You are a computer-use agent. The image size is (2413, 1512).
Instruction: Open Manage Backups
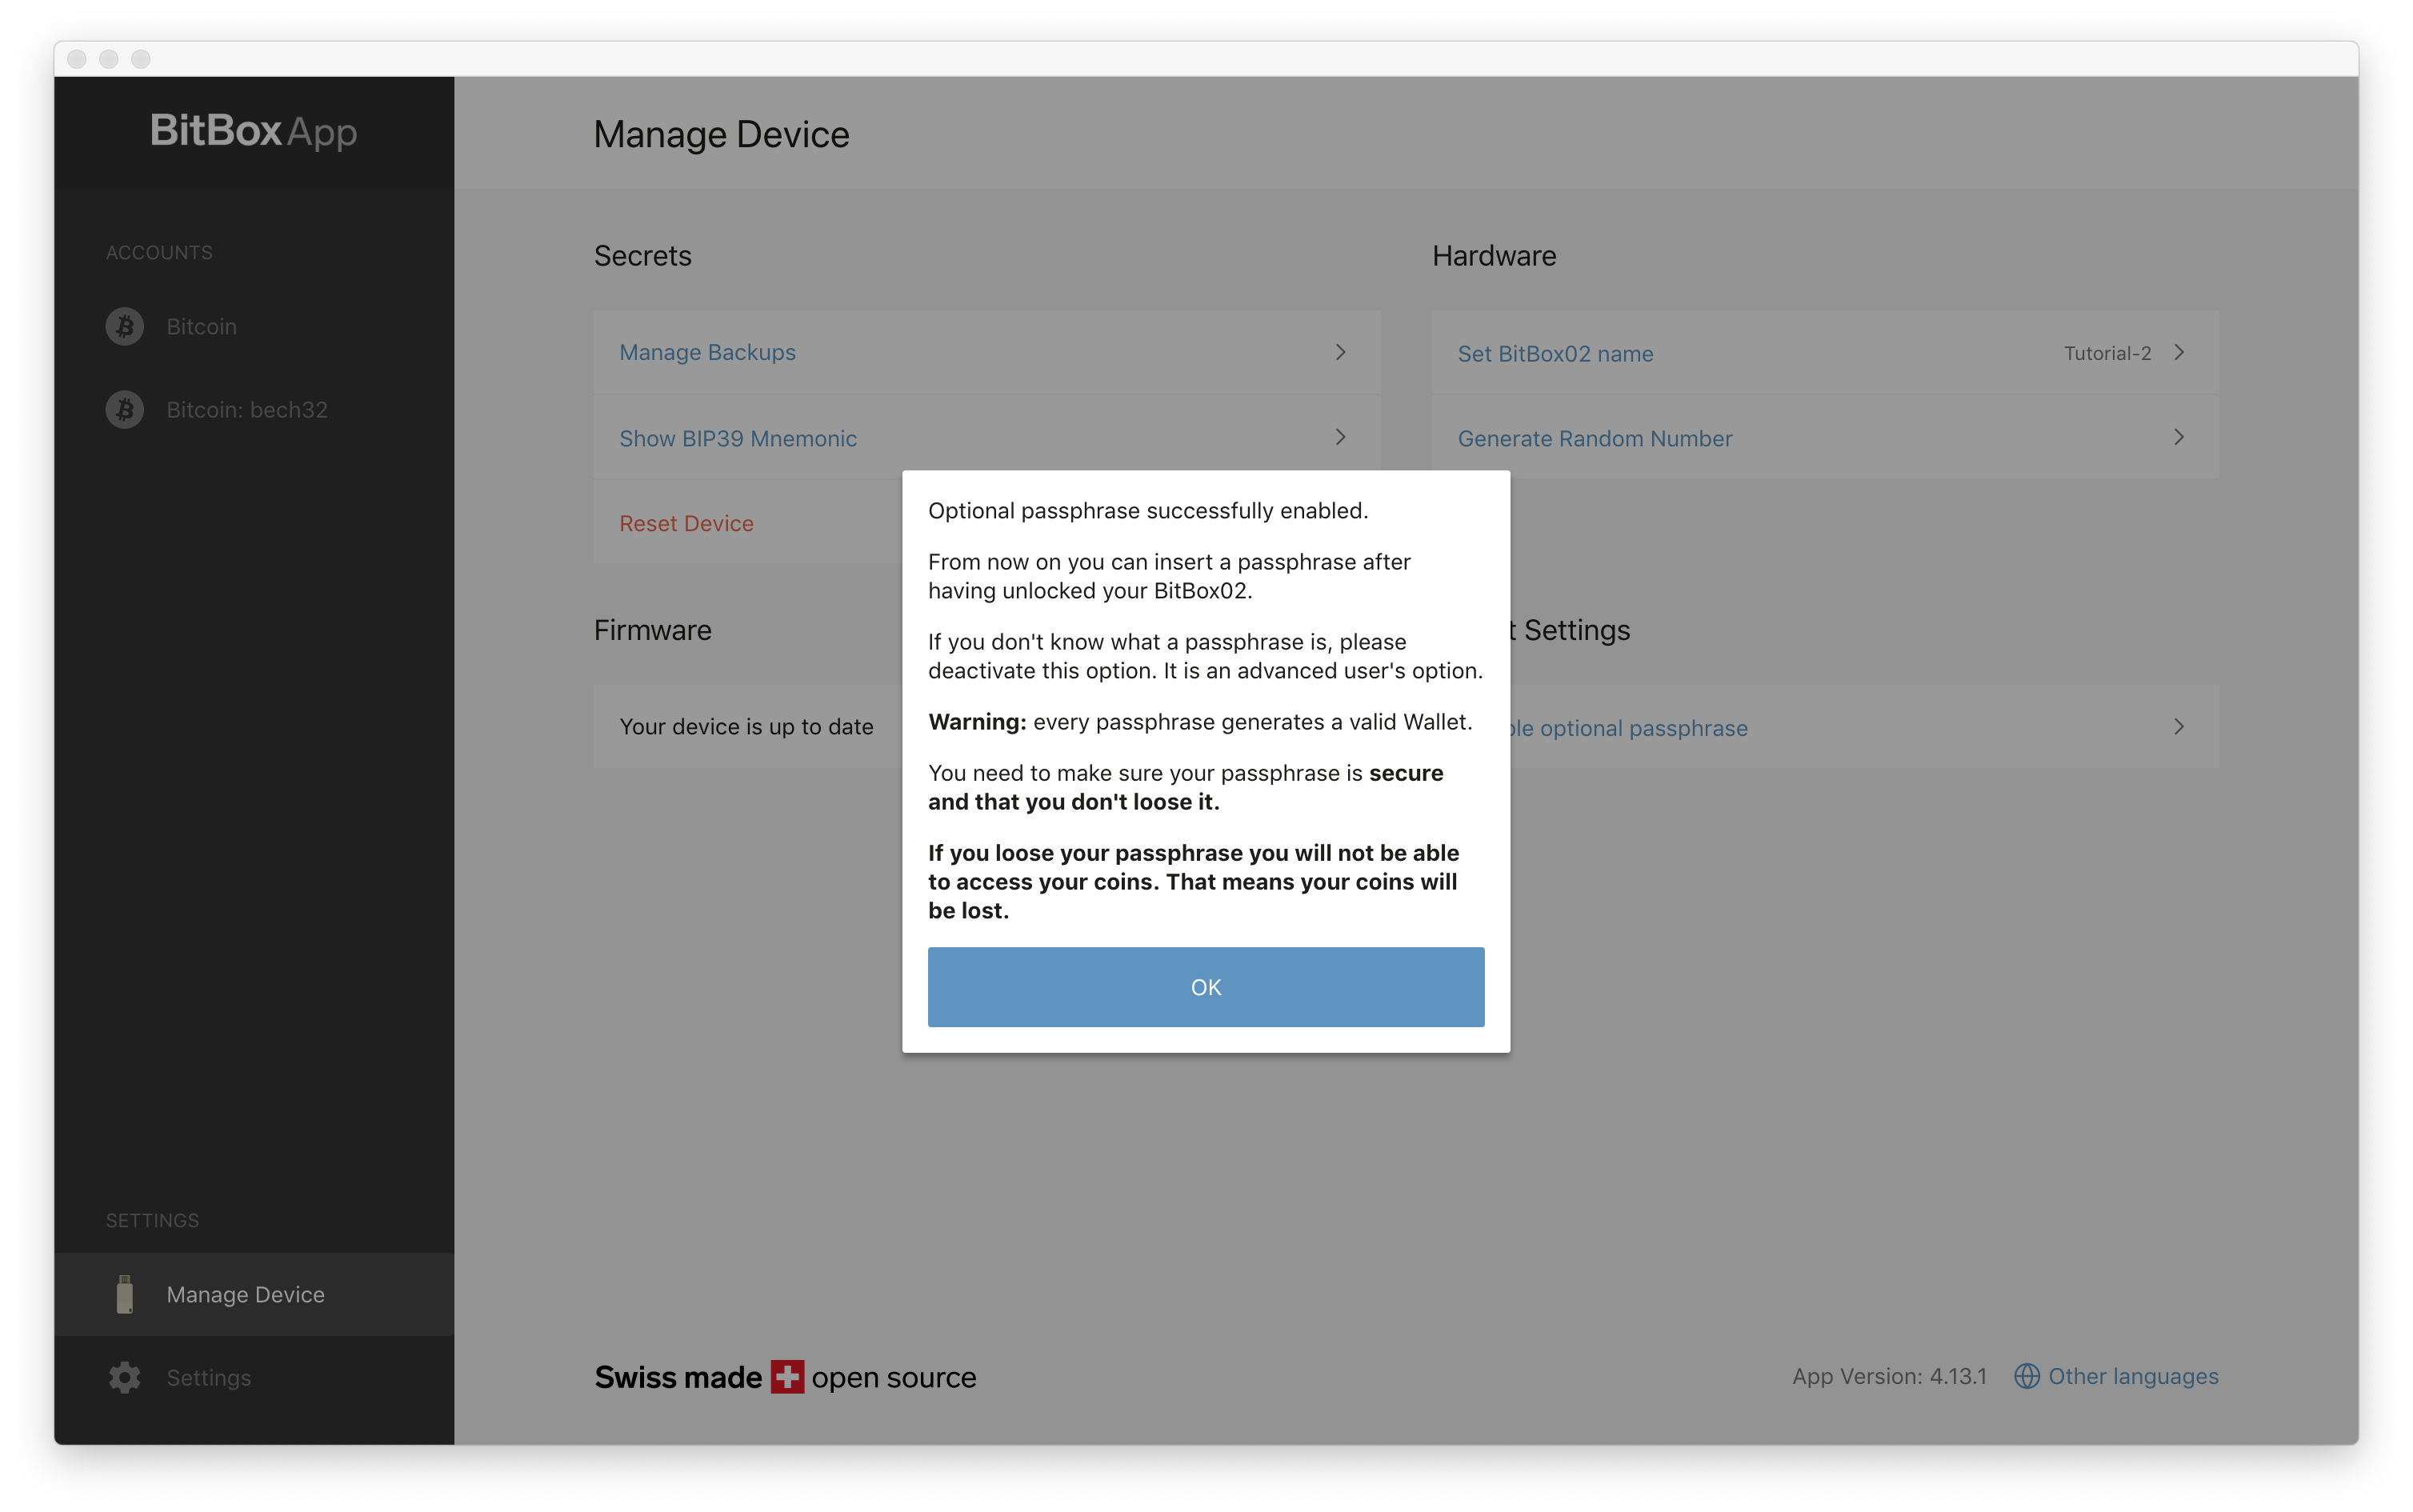tap(986, 352)
